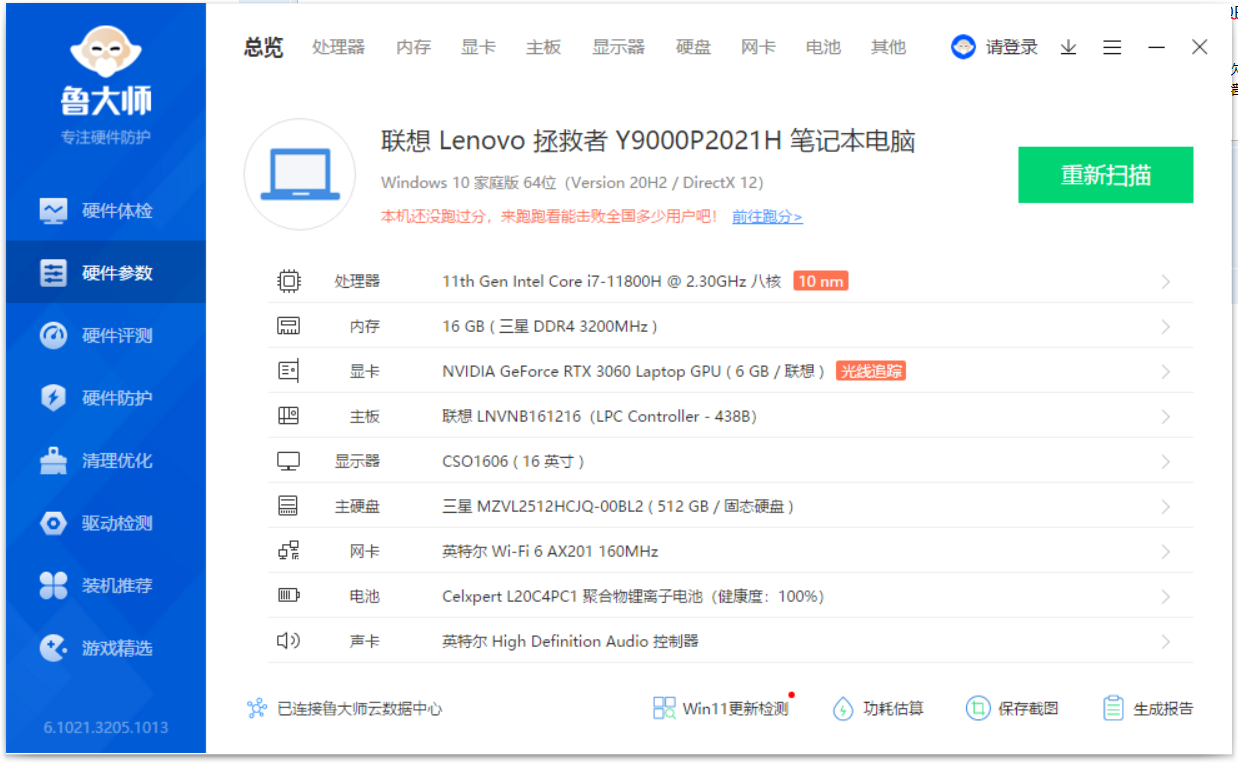Switch to the top 电池 tab
Image resolution: width=1238 pixels, height=765 pixels.
[x=823, y=47]
